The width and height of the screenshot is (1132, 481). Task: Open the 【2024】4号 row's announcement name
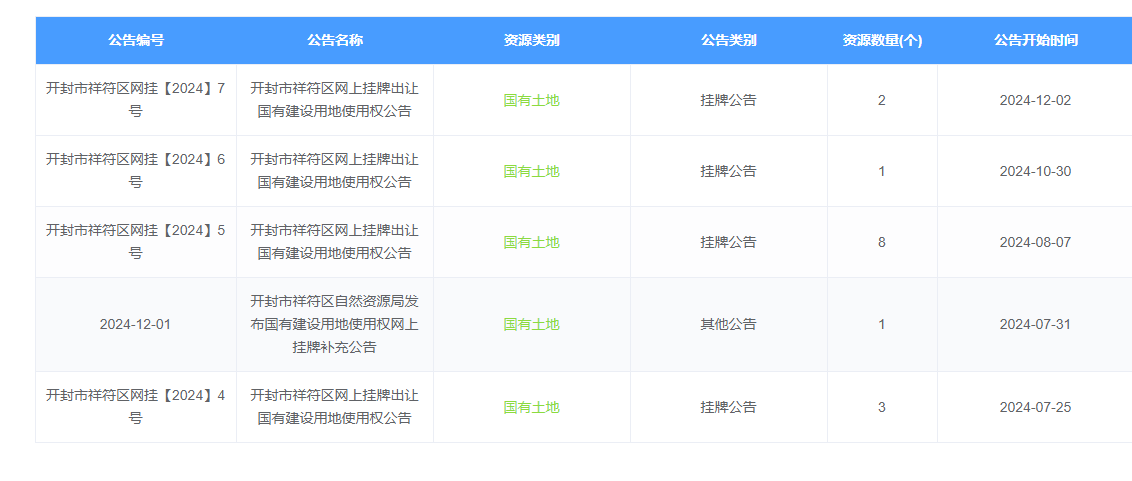coord(334,407)
